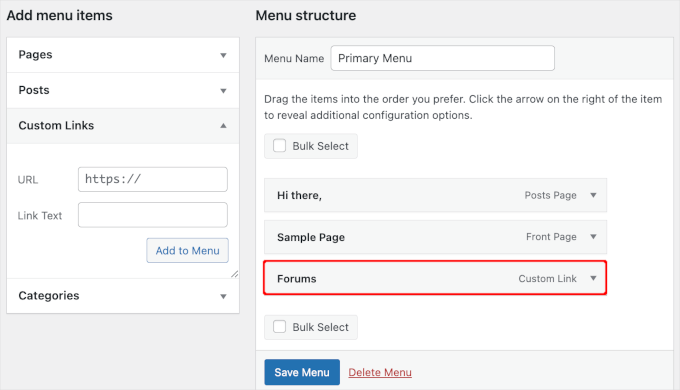Open options arrow for Hi there, item
The height and width of the screenshot is (390, 680).
pos(593,195)
